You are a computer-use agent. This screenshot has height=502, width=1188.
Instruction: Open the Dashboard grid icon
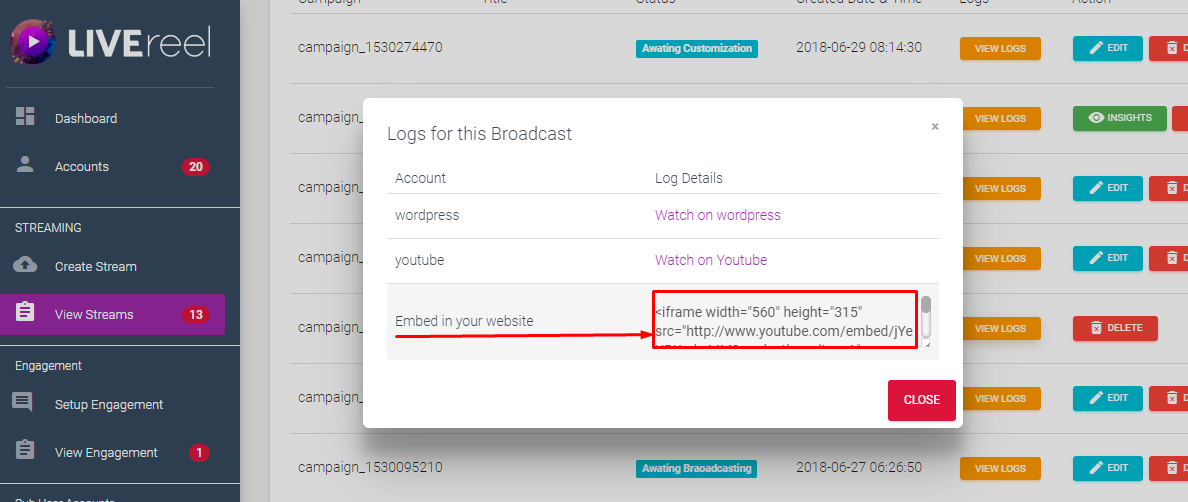coord(25,117)
